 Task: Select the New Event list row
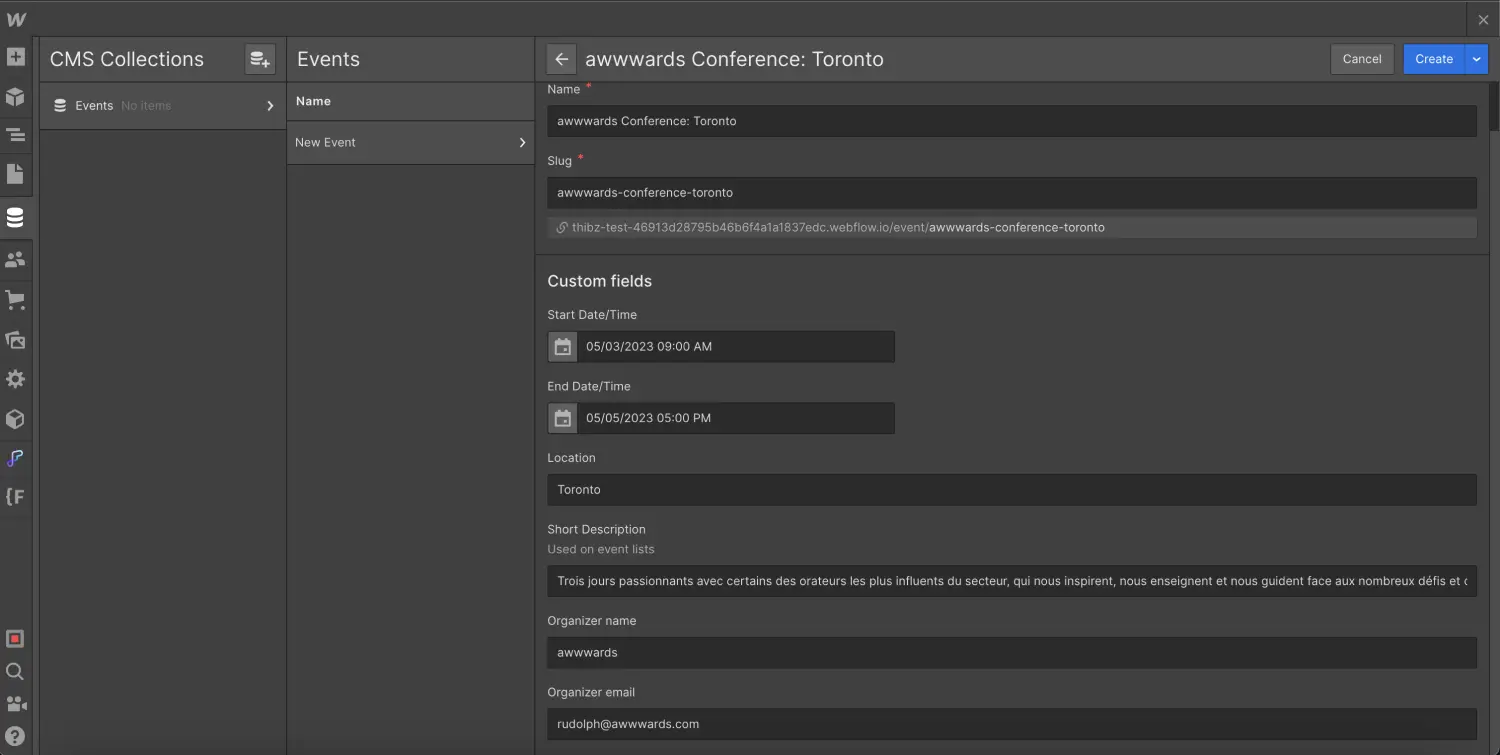[x=411, y=143]
